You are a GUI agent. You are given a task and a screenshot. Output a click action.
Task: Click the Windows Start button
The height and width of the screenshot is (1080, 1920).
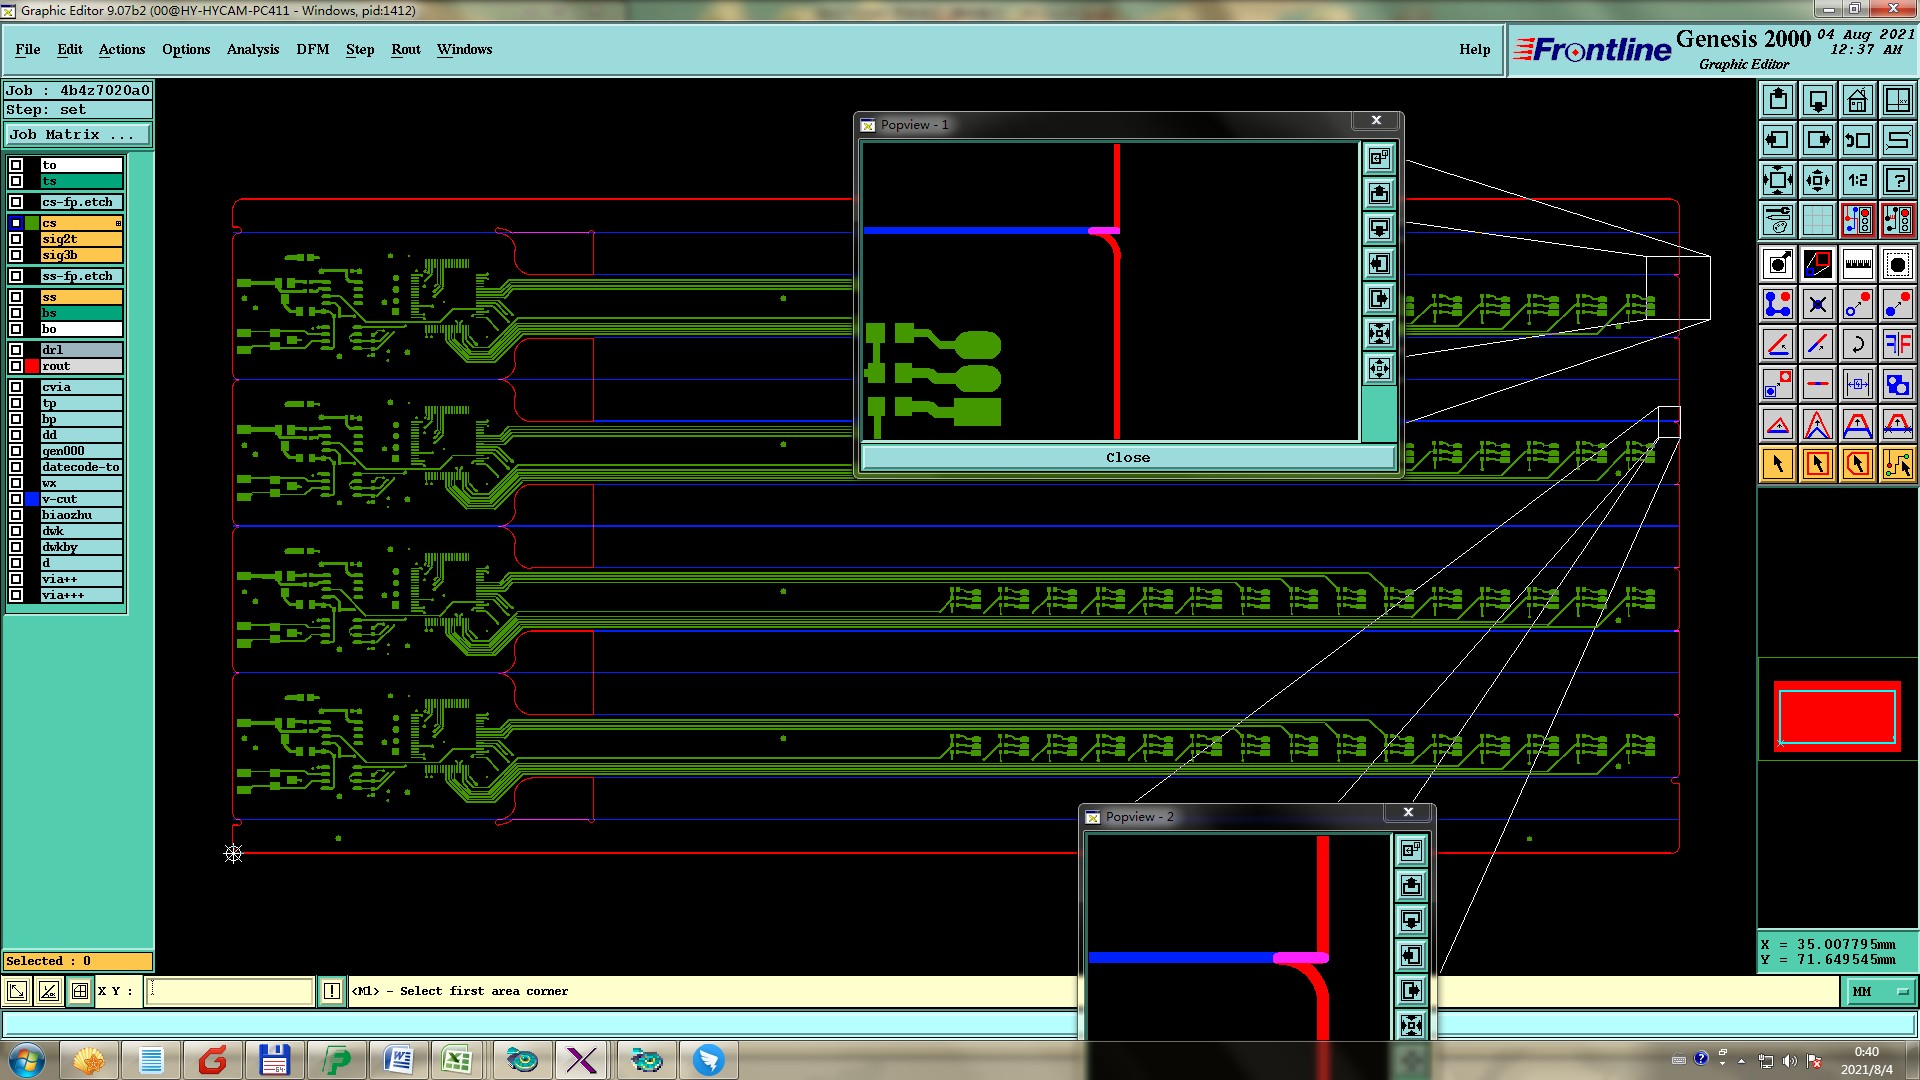[27, 1060]
